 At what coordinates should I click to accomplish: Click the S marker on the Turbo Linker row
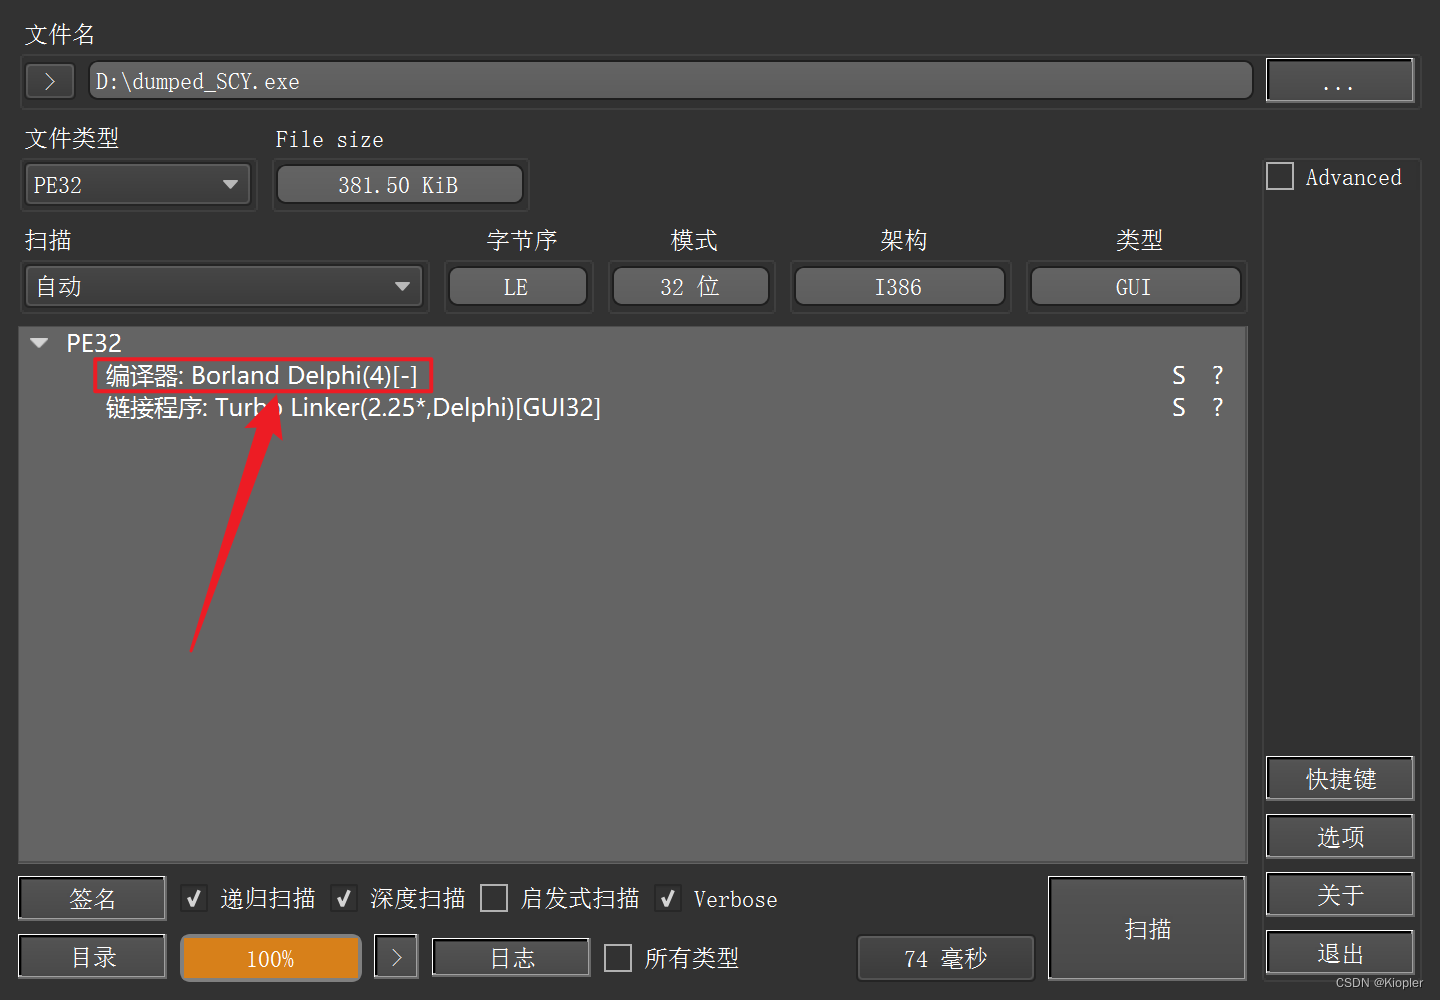point(1179,408)
